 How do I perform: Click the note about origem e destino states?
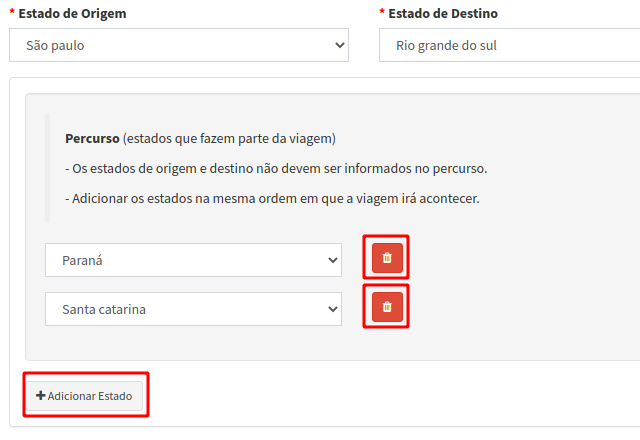[x=276, y=168]
